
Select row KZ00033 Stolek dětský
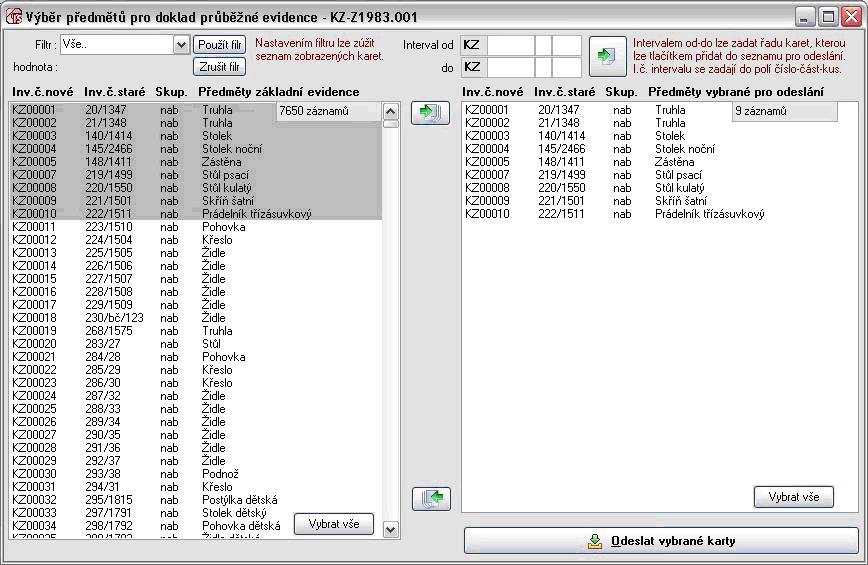(195, 513)
